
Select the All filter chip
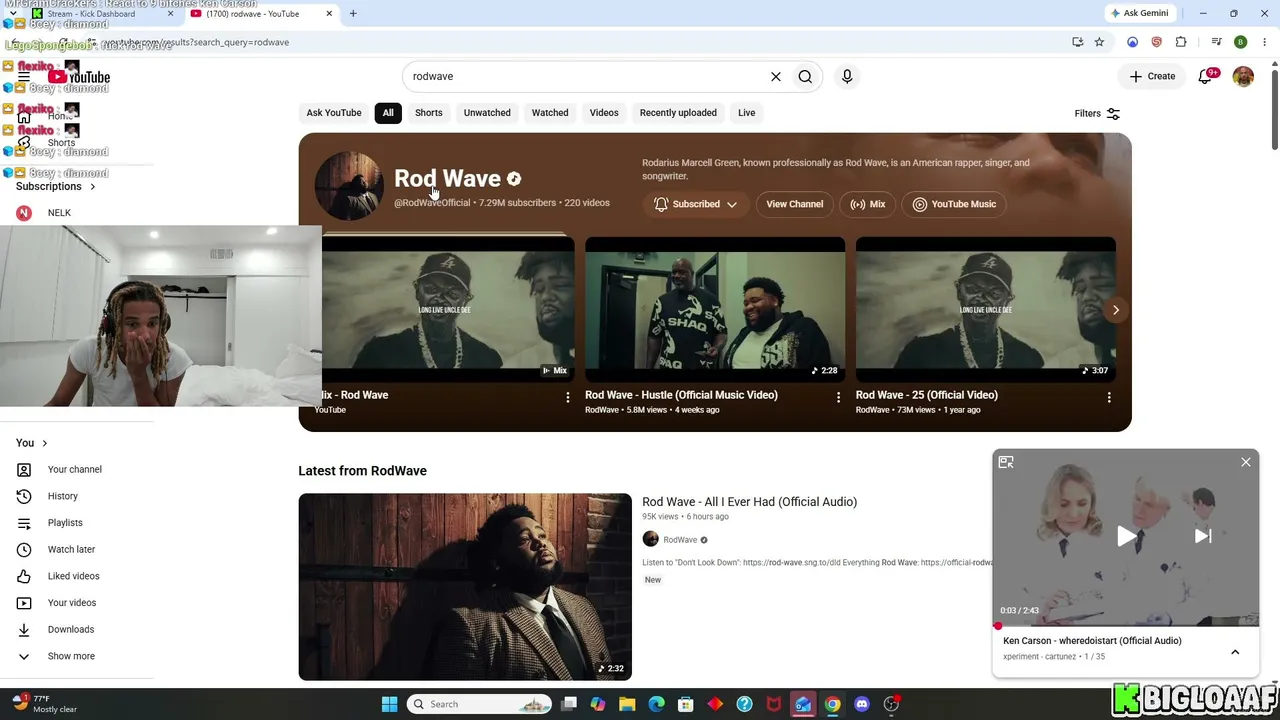pos(388,113)
